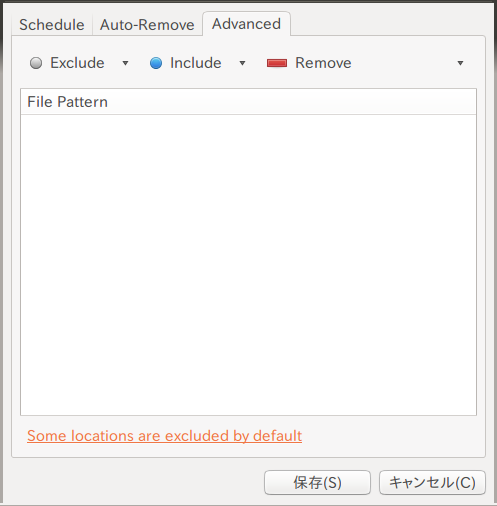Expand the Exclude dropdown arrow
This screenshot has height=506, width=497.
point(125,63)
